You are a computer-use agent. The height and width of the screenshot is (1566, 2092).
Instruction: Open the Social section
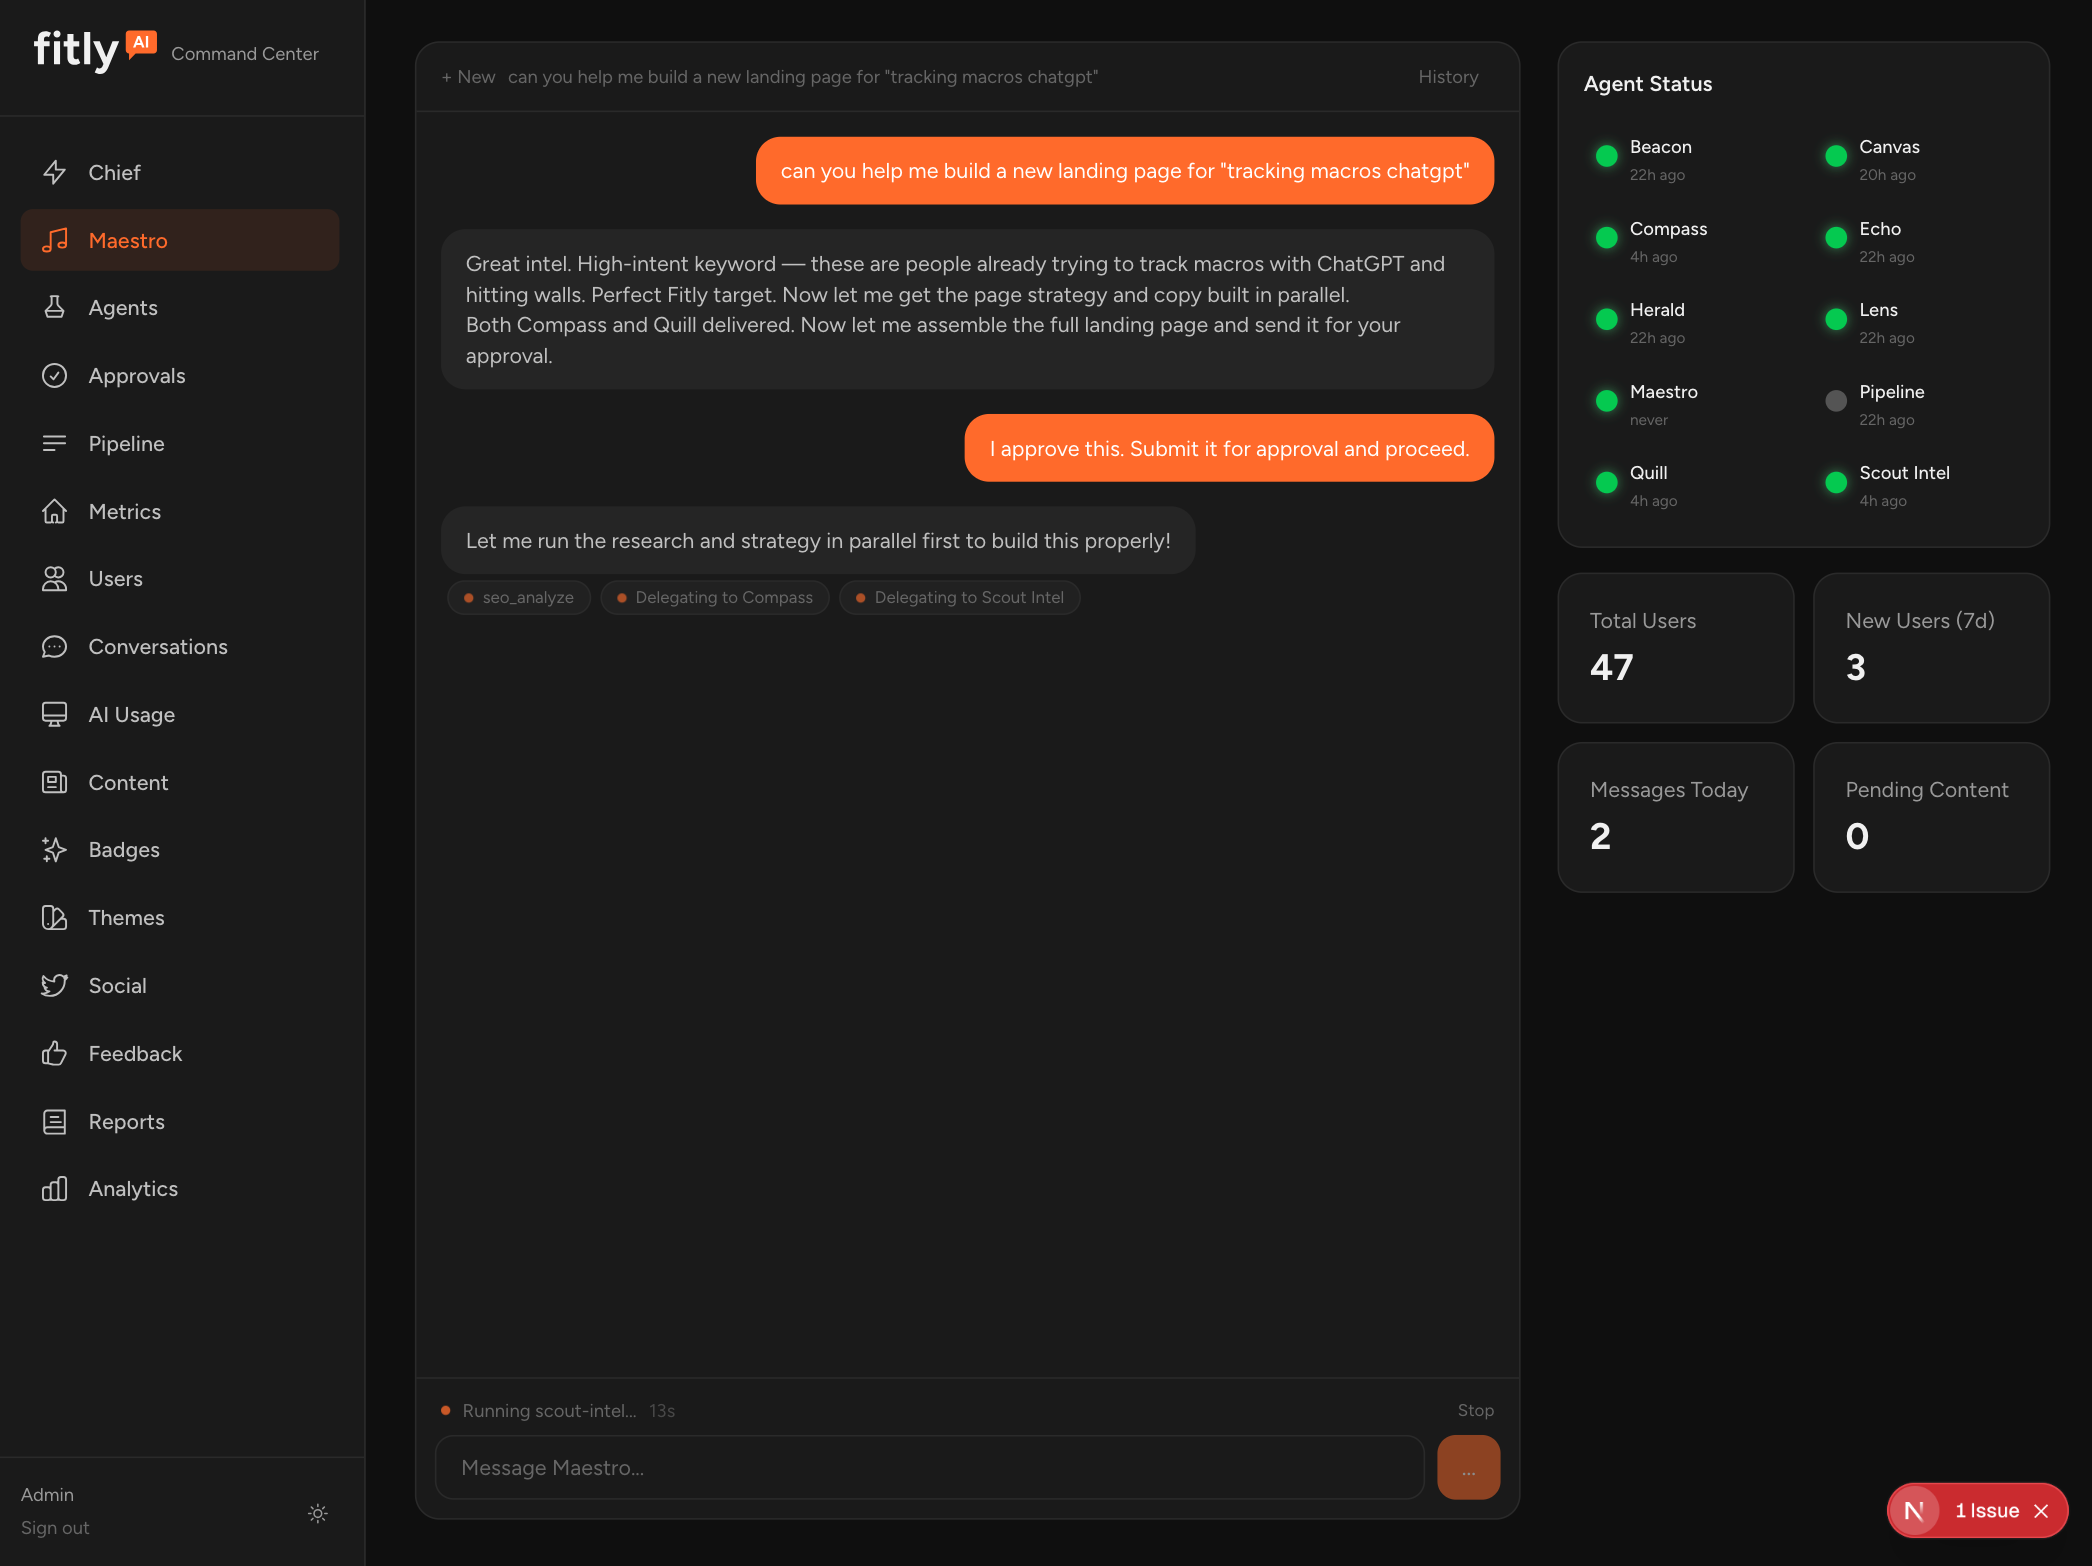click(117, 985)
